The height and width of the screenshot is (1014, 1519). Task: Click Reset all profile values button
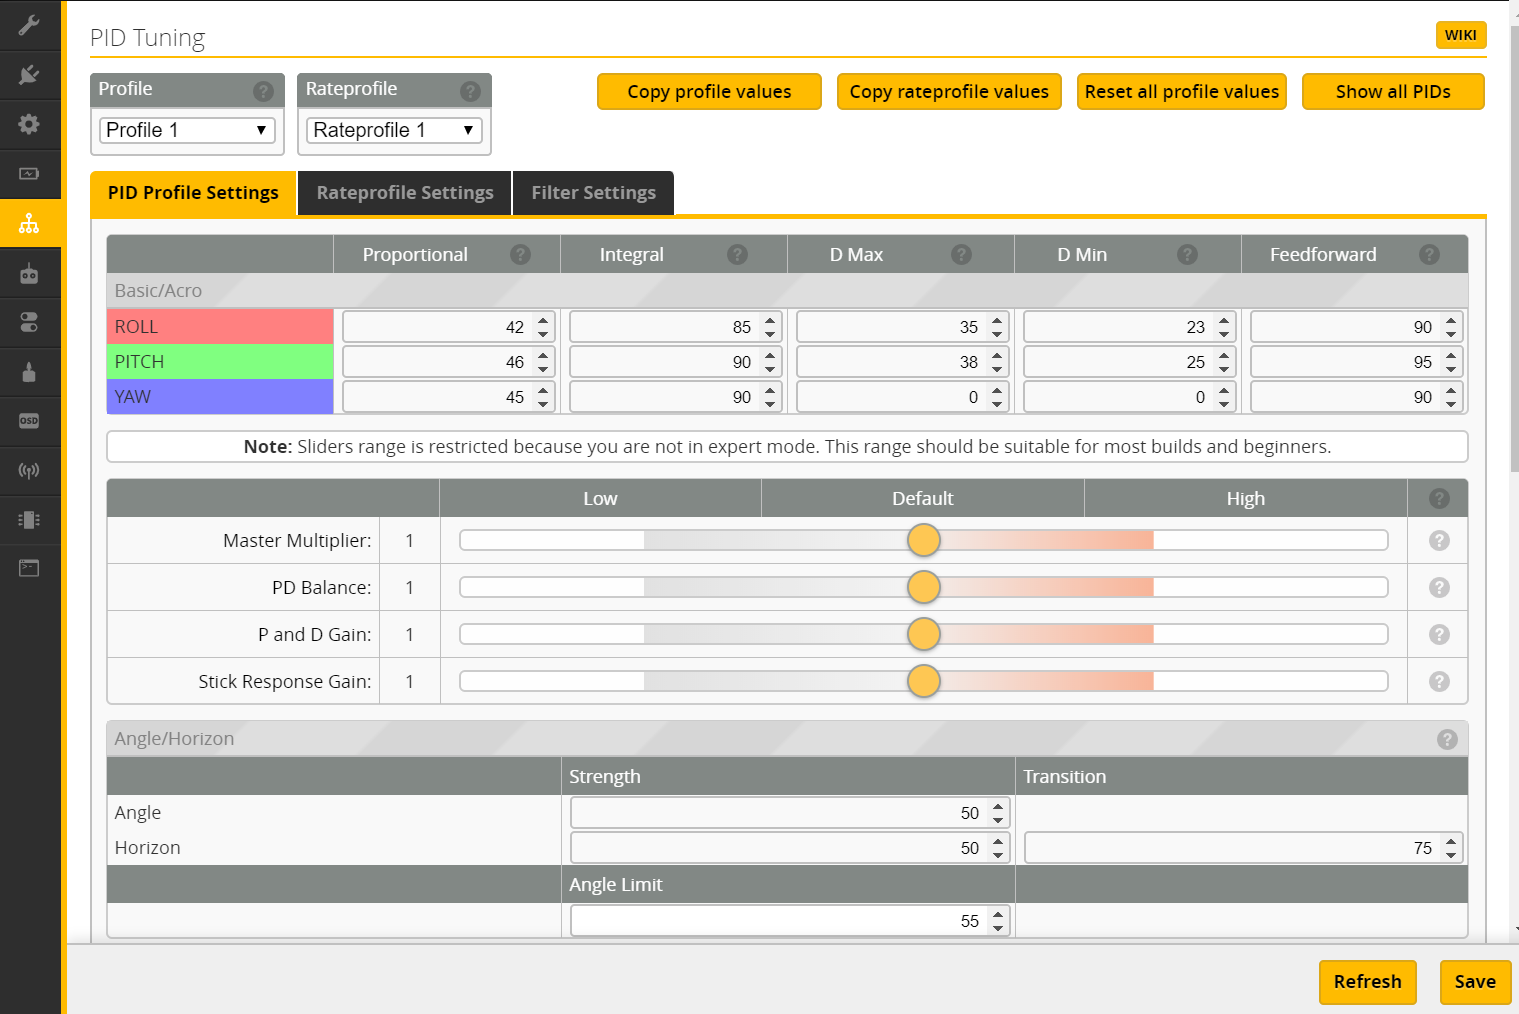coord(1181,92)
